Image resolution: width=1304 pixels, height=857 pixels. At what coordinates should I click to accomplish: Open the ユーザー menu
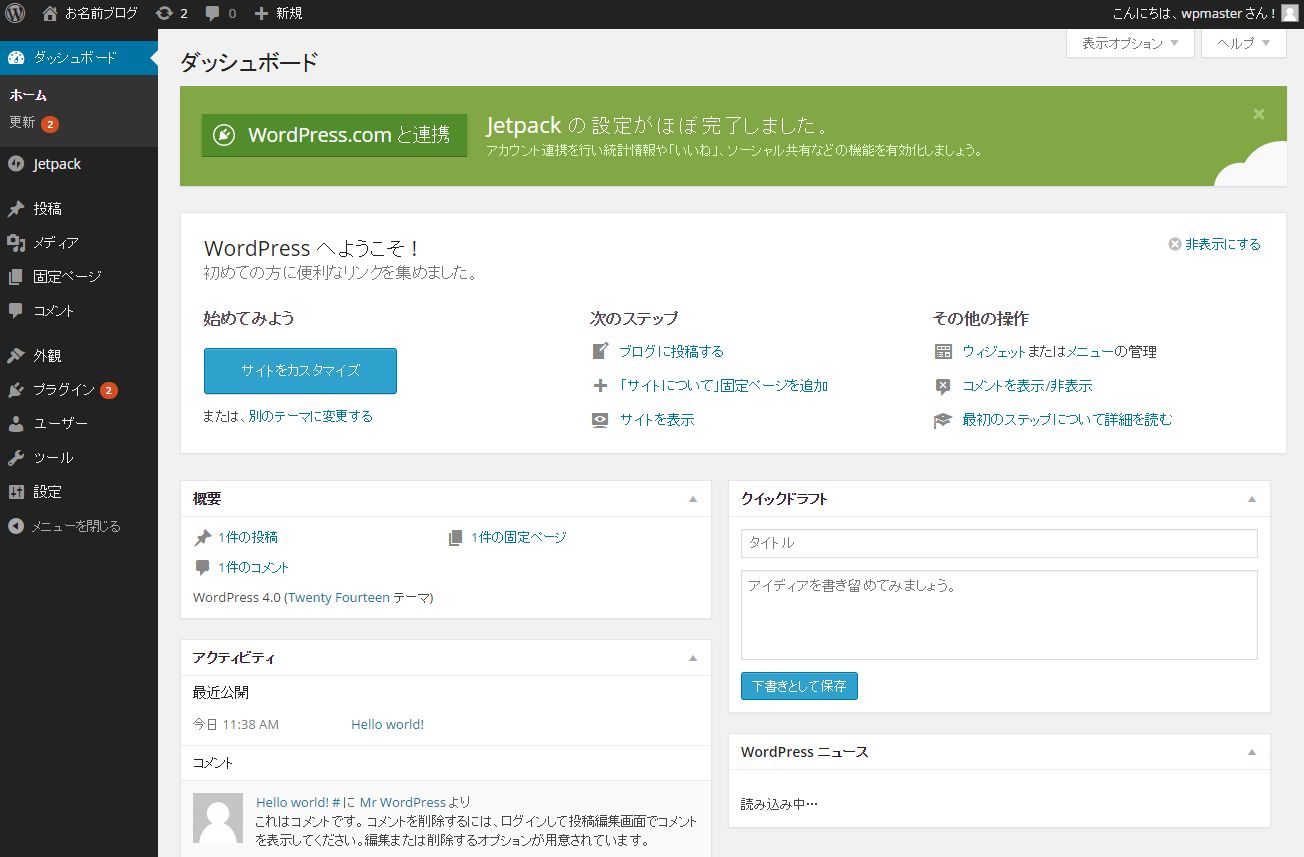(x=78, y=424)
